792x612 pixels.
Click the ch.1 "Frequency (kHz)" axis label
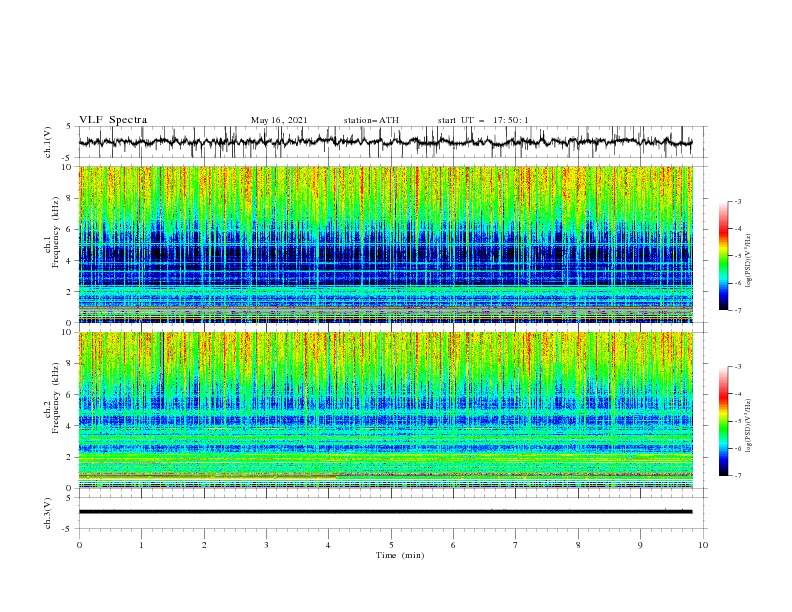click(x=56, y=233)
